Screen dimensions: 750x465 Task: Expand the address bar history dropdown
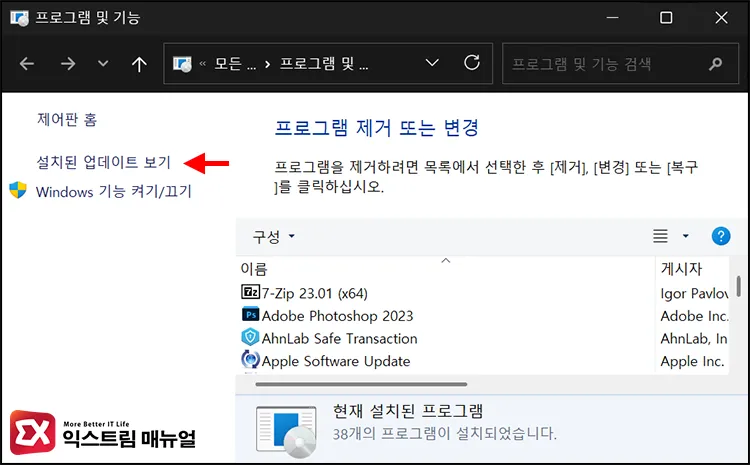[432, 63]
